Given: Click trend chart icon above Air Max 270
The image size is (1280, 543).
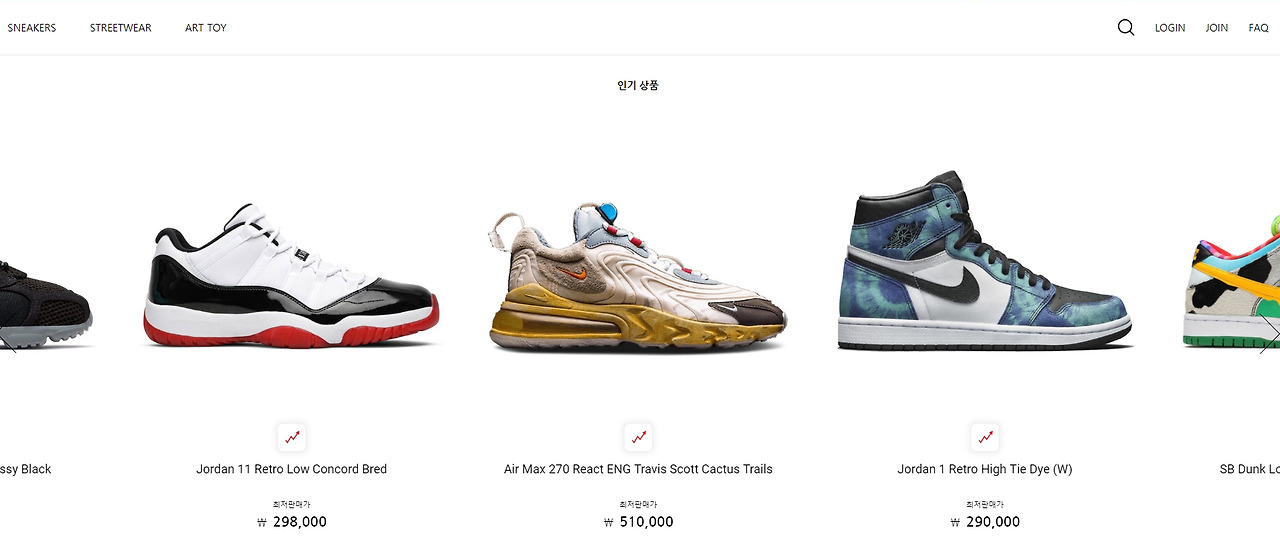Looking at the screenshot, I should pyautogui.click(x=639, y=437).
